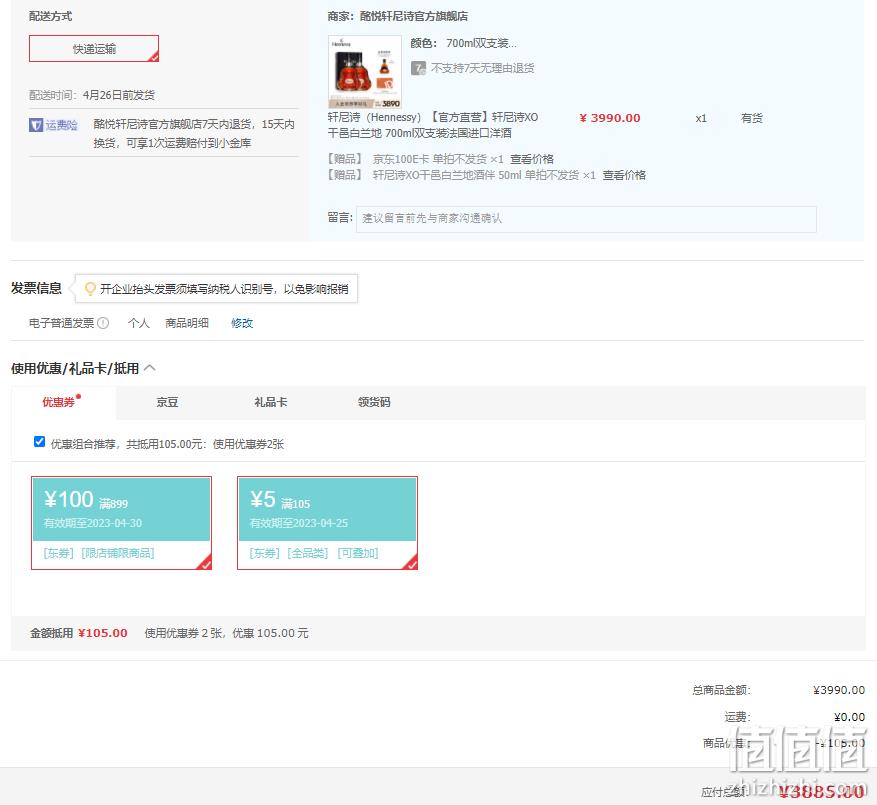Uncheck the 优惠组合推荐 checkbox
This screenshot has height=805, width=877.
click(x=39, y=442)
